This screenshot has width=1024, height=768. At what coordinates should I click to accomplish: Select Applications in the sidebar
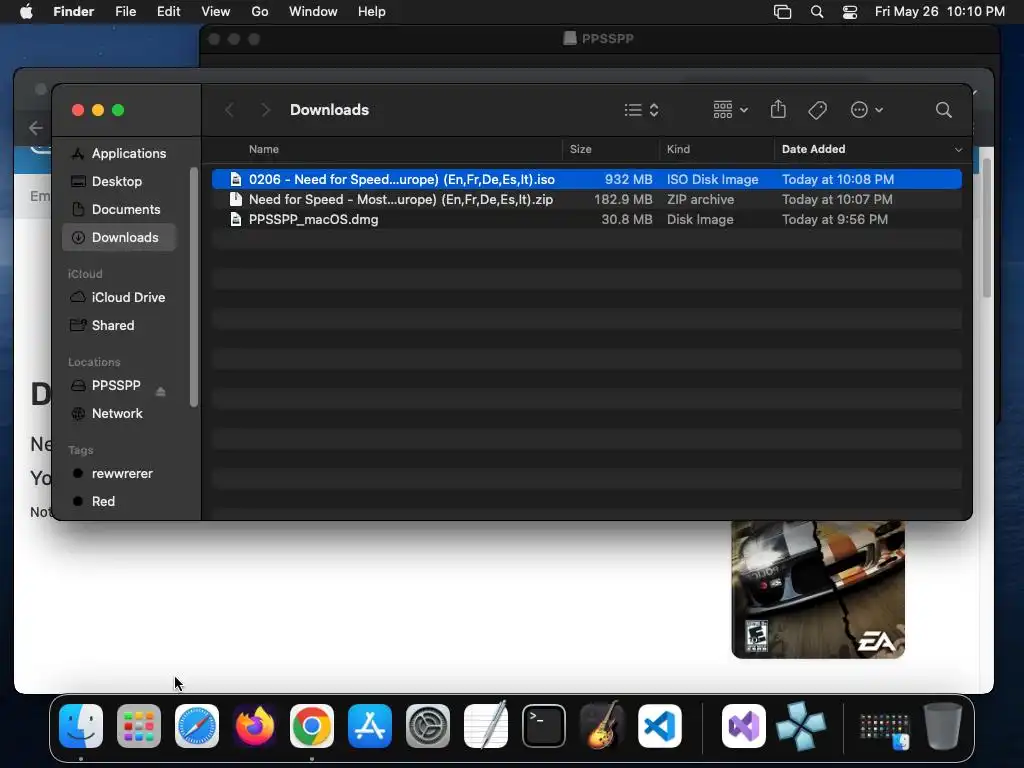pyautogui.click(x=120, y=153)
